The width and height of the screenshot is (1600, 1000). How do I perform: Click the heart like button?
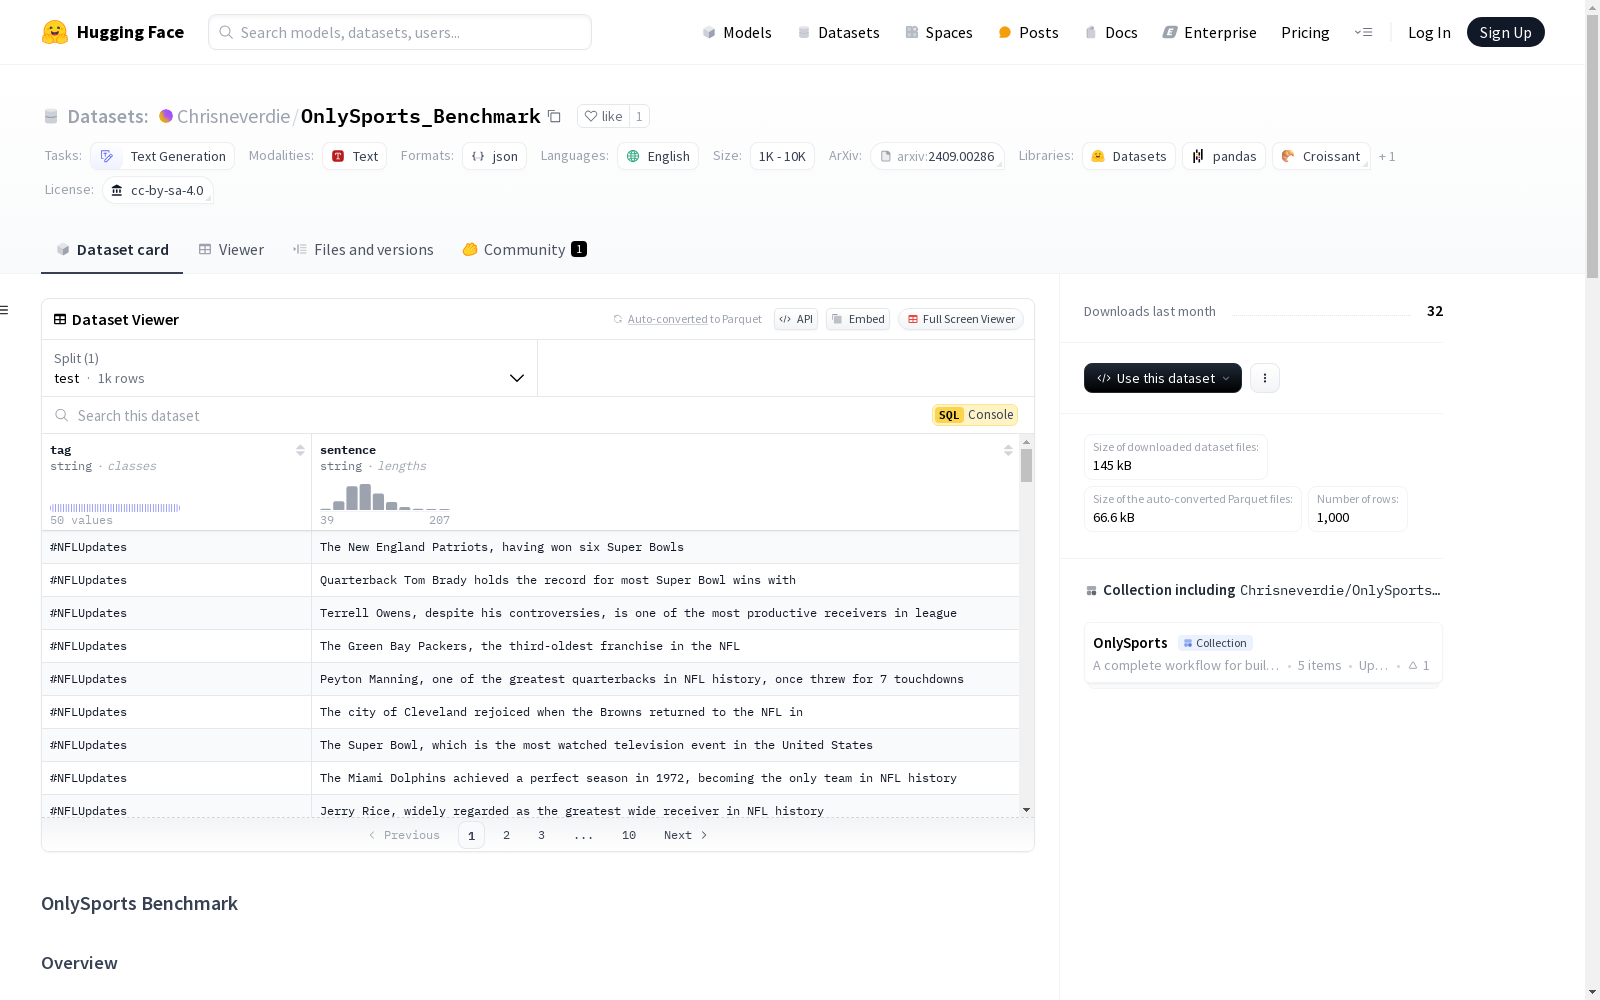pos(603,116)
